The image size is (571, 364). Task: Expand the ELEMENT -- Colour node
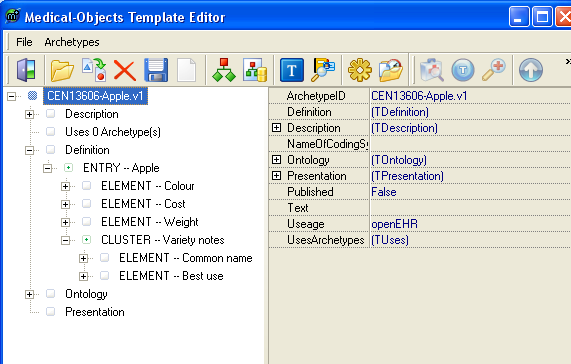click(x=66, y=186)
